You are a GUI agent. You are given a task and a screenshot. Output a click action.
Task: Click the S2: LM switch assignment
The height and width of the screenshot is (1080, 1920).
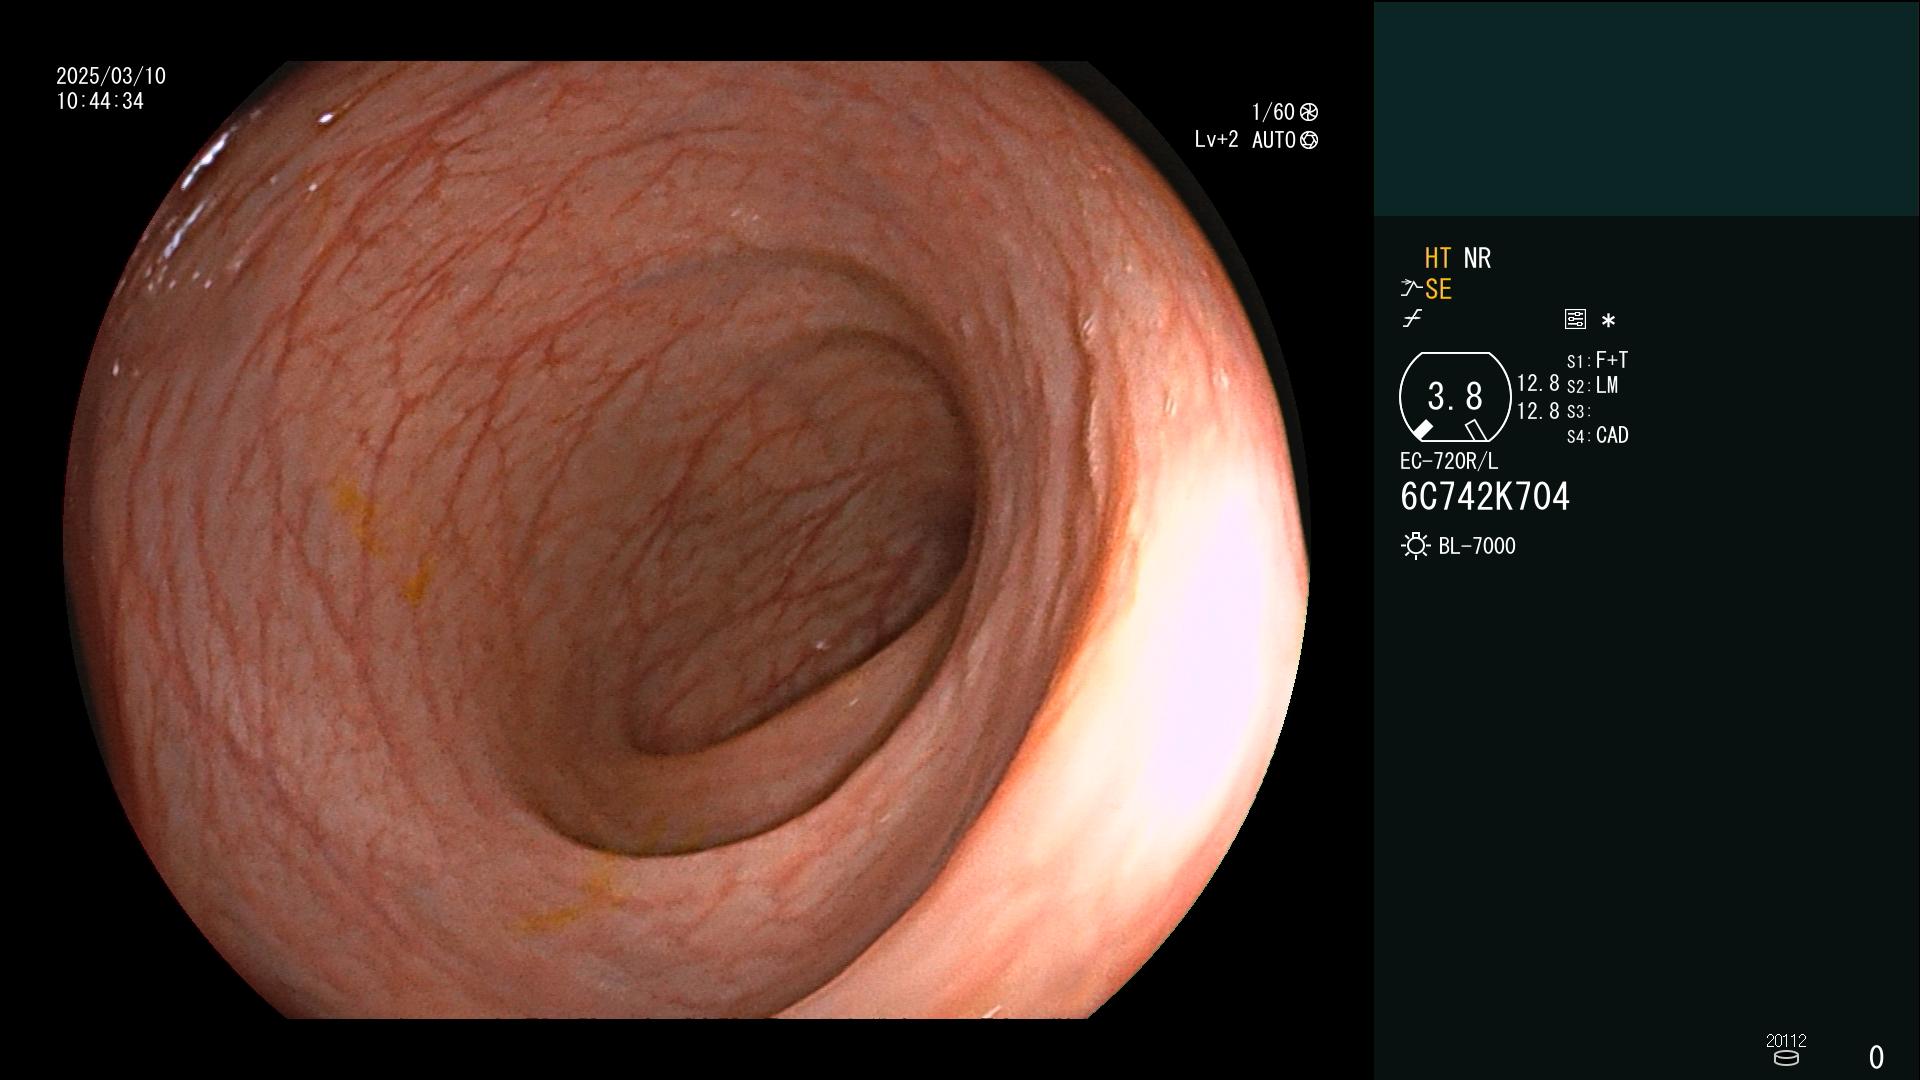[1592, 385]
